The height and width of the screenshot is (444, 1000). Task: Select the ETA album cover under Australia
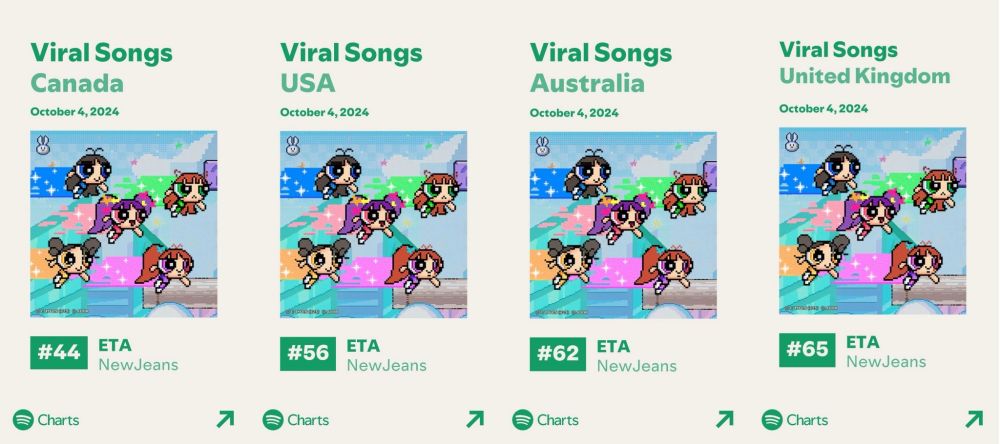click(623, 224)
